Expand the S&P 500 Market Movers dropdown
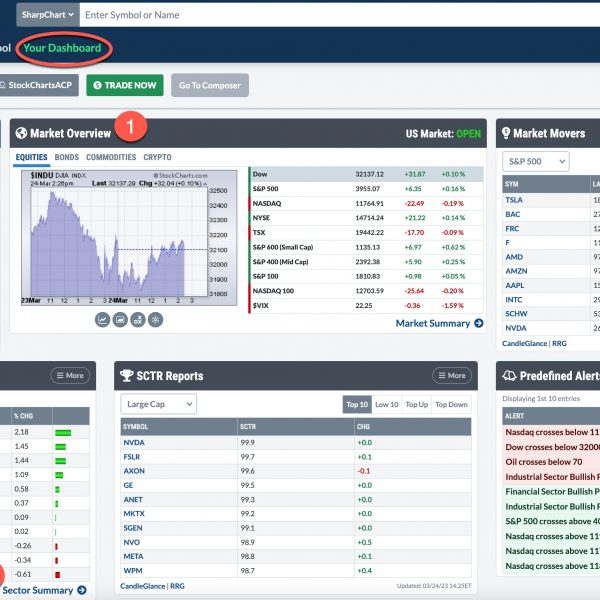The height and width of the screenshot is (600, 600). coord(535,161)
